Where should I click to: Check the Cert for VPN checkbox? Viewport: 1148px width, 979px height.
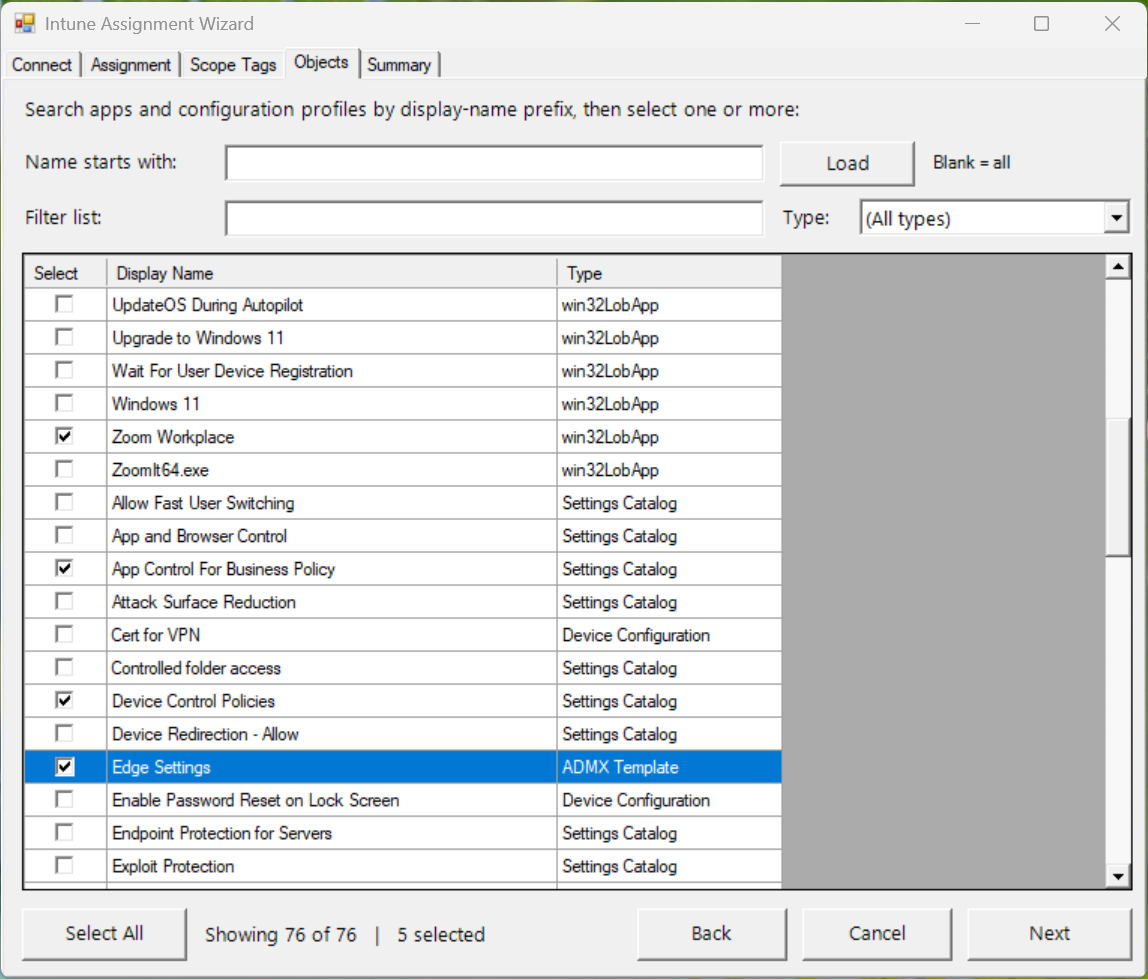tap(64, 634)
